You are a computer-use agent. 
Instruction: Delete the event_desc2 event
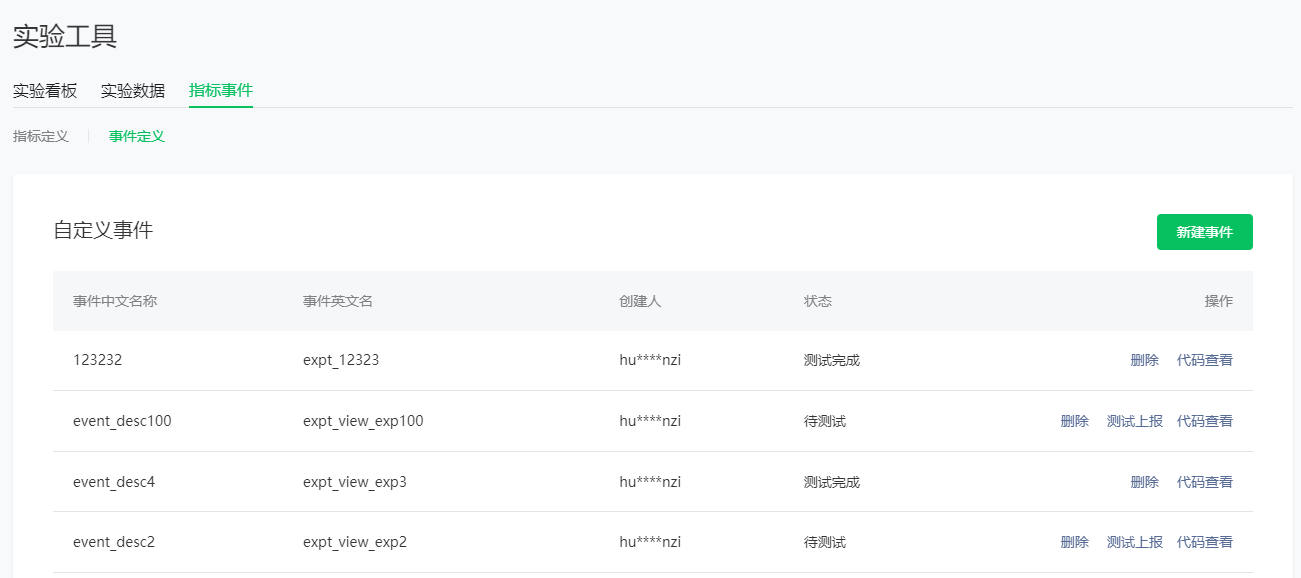1074,542
